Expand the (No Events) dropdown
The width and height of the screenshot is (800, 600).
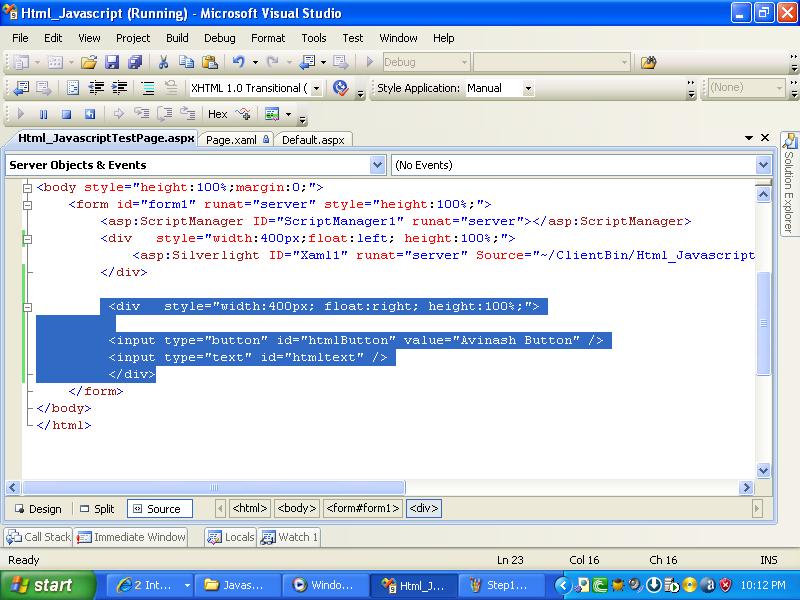point(763,165)
